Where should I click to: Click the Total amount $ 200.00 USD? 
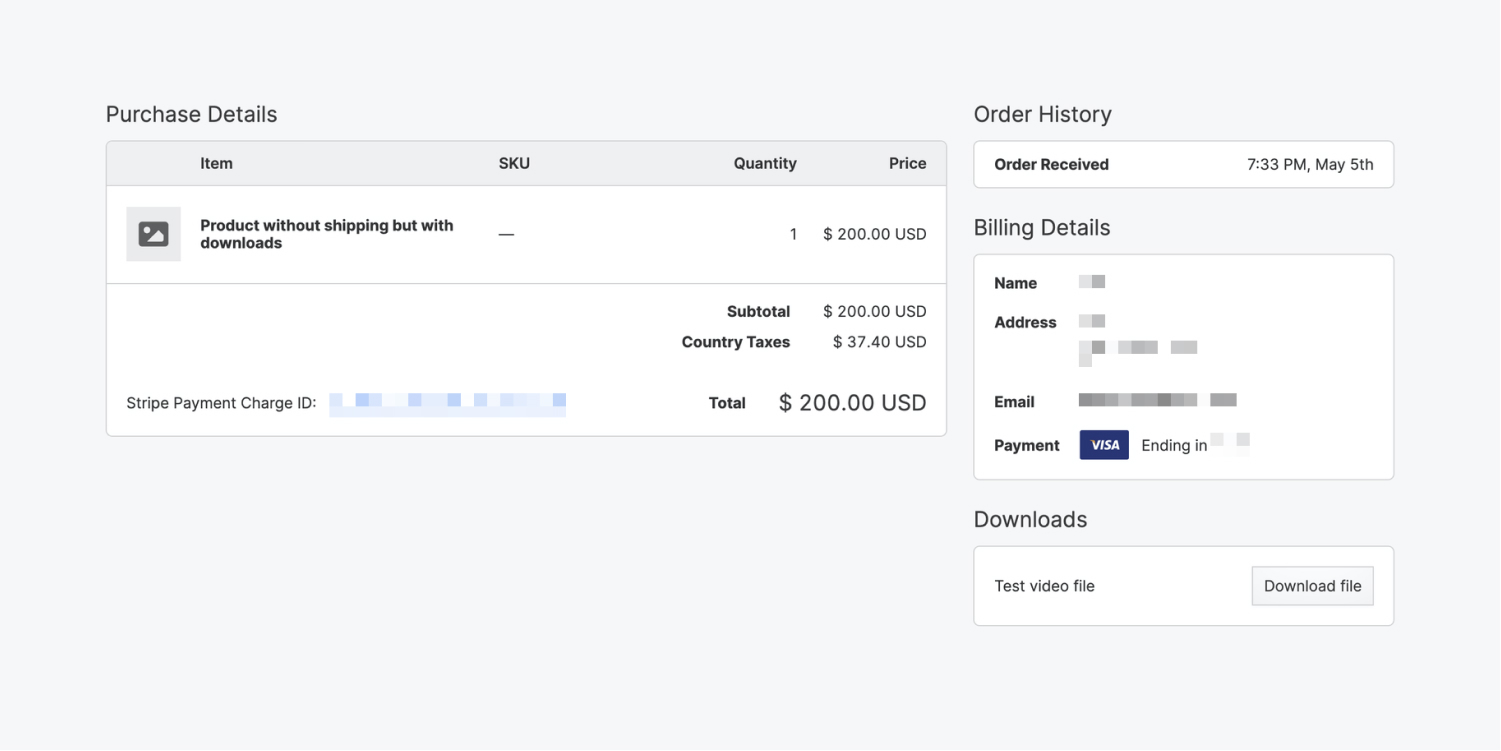(x=852, y=403)
